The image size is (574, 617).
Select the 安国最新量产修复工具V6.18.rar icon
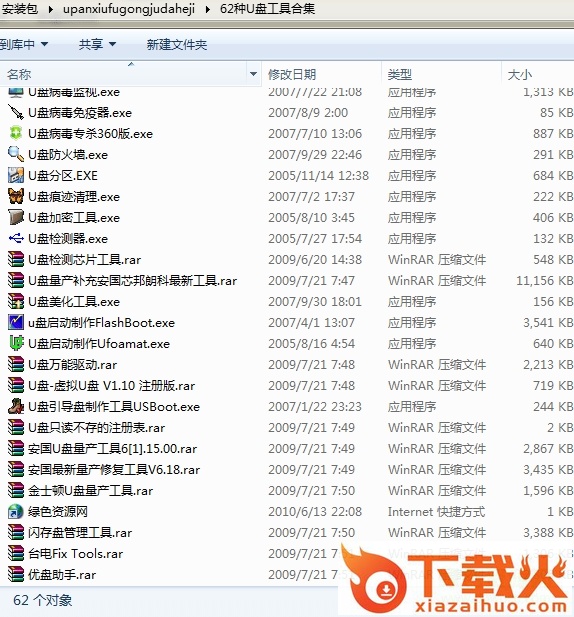point(16,469)
